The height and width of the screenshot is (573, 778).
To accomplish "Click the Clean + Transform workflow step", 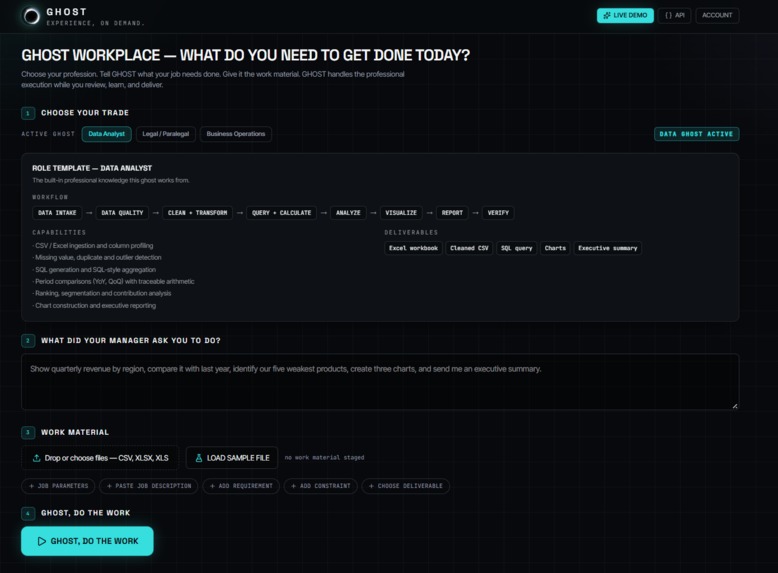I will pos(197,213).
